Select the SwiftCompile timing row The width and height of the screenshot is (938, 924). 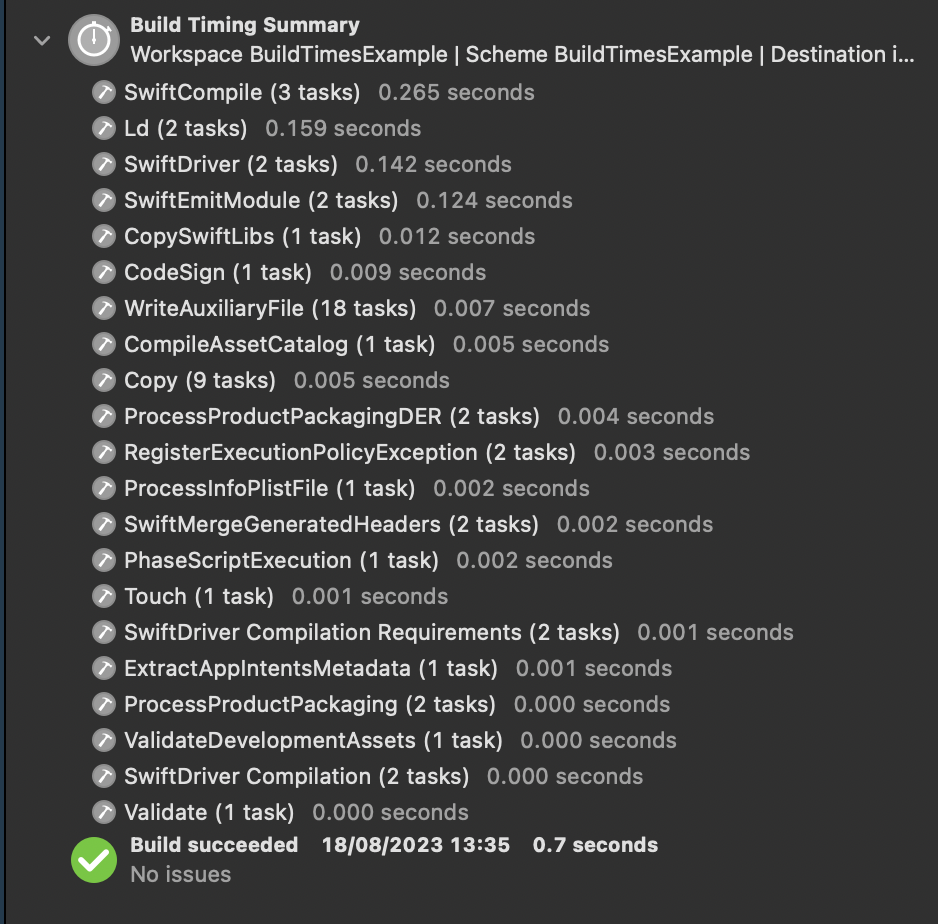pyautogui.click(x=240, y=92)
